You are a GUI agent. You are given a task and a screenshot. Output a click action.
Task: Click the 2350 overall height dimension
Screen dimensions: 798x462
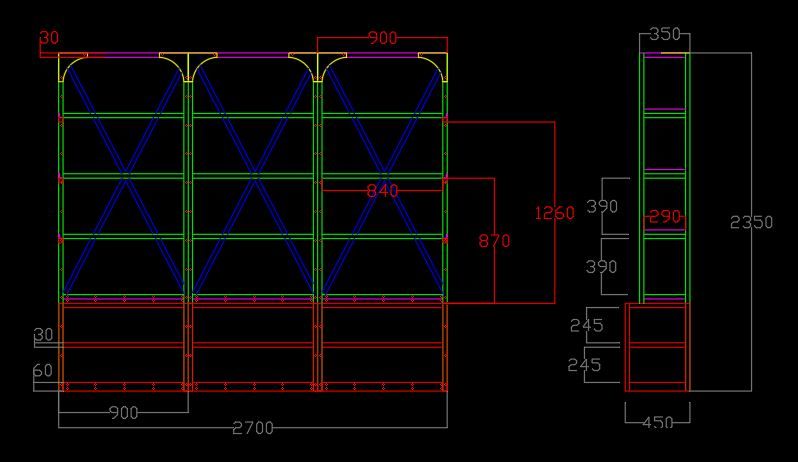pos(751,222)
